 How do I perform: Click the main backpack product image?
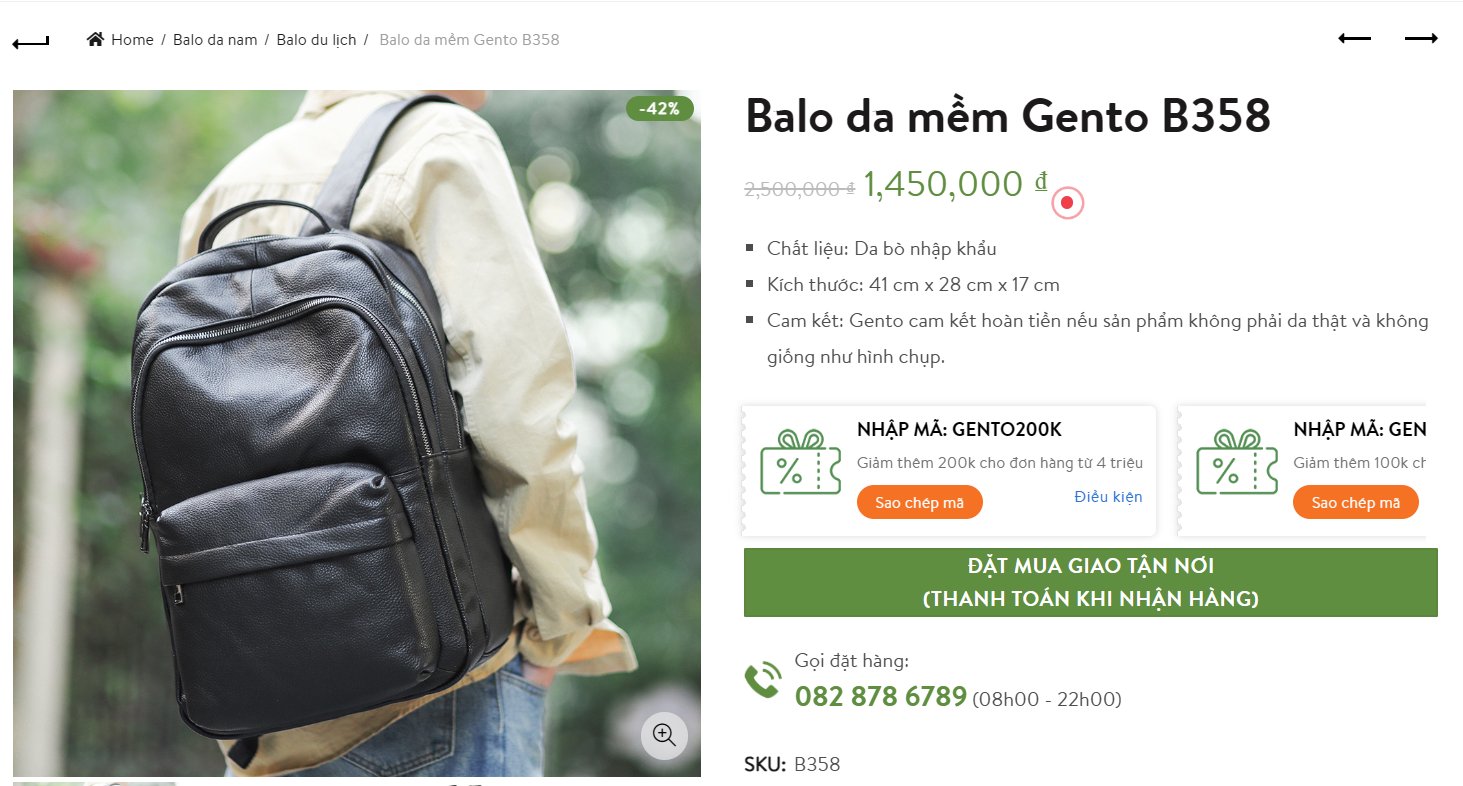357,433
